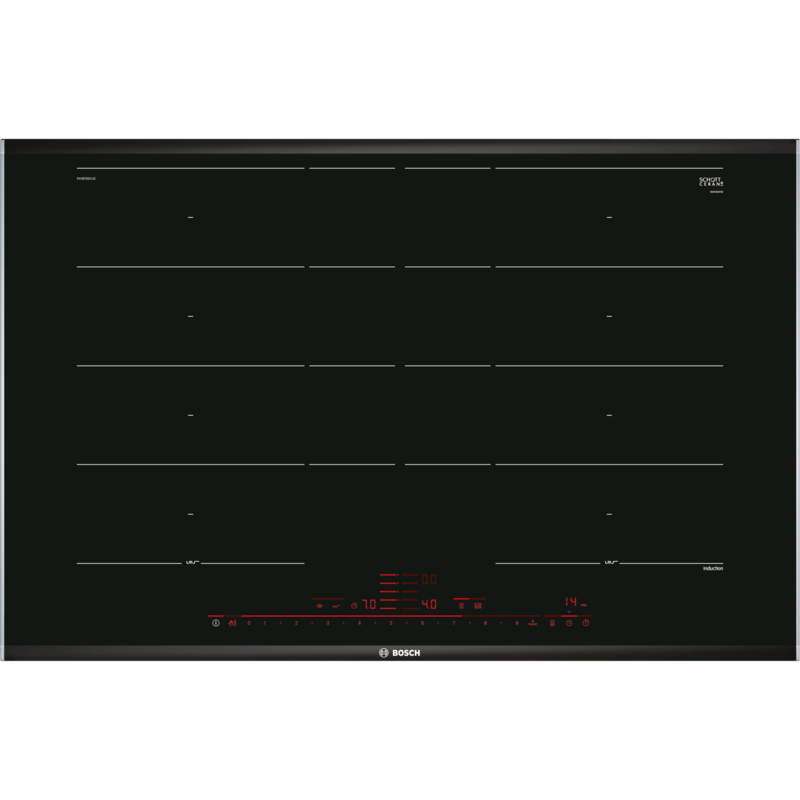Select level 0 on the power slider
This screenshot has width=800, height=800.
[x=249, y=623]
